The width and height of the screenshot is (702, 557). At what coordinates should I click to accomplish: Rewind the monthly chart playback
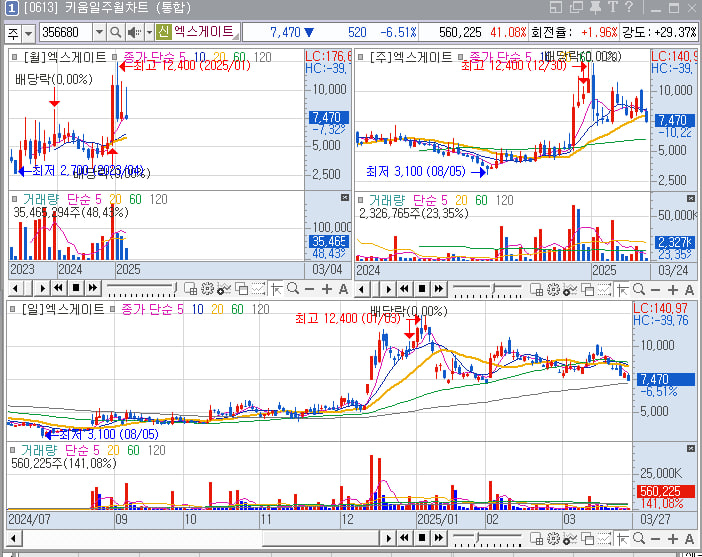[x=58, y=288]
